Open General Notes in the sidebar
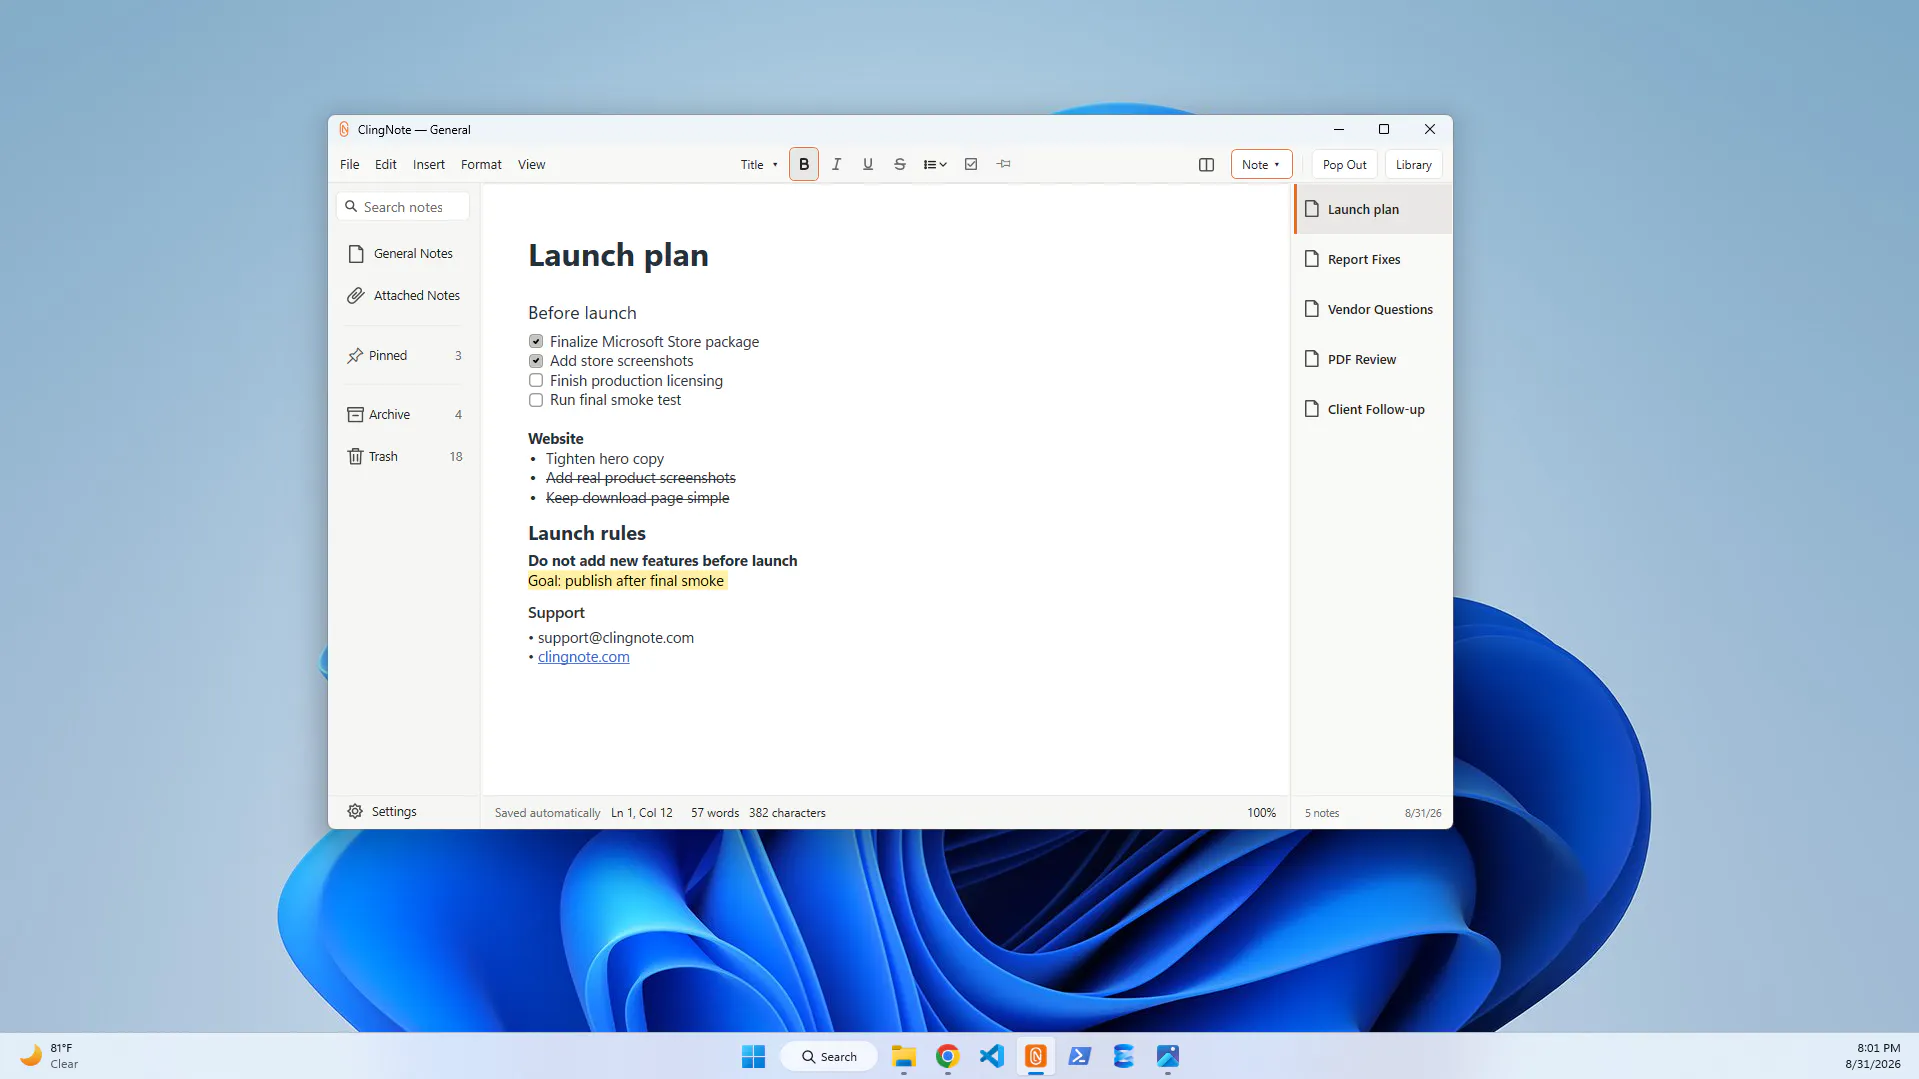 pos(403,254)
